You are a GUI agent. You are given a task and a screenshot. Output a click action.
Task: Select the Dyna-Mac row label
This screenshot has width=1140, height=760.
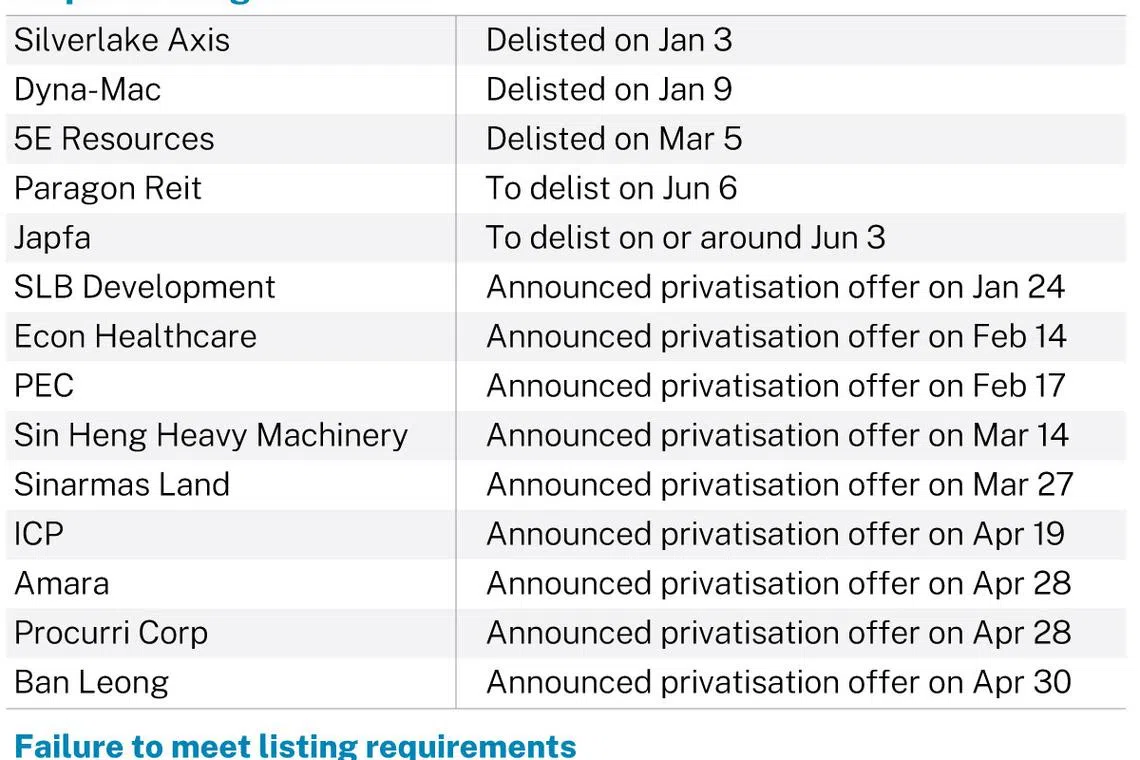tap(88, 89)
